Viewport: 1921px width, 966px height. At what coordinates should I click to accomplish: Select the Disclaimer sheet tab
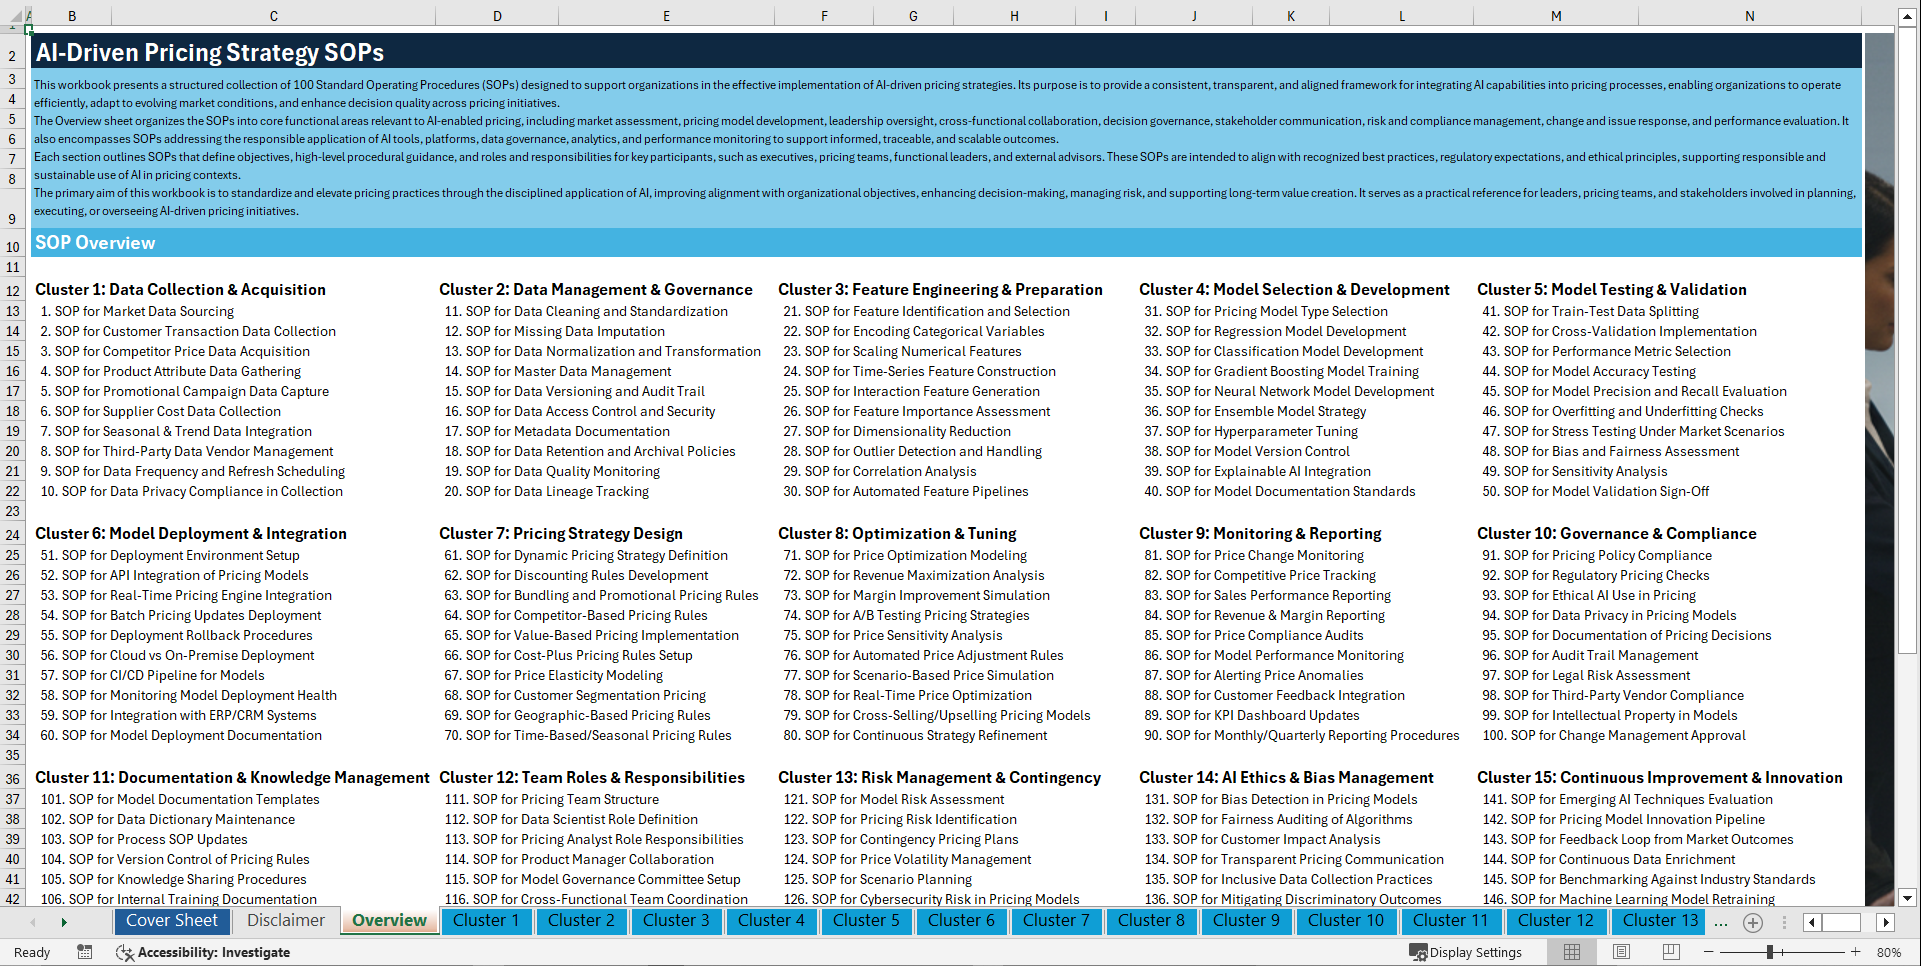[284, 921]
